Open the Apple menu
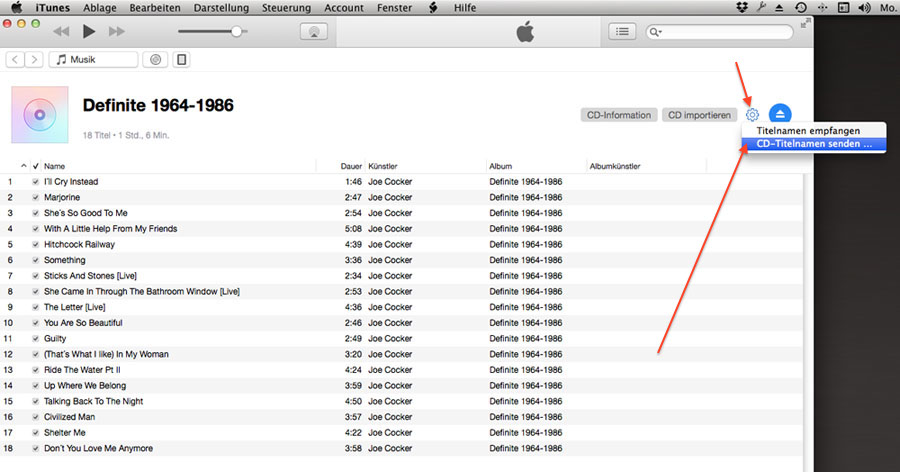Image resolution: width=900 pixels, height=472 pixels. tap(17, 7)
